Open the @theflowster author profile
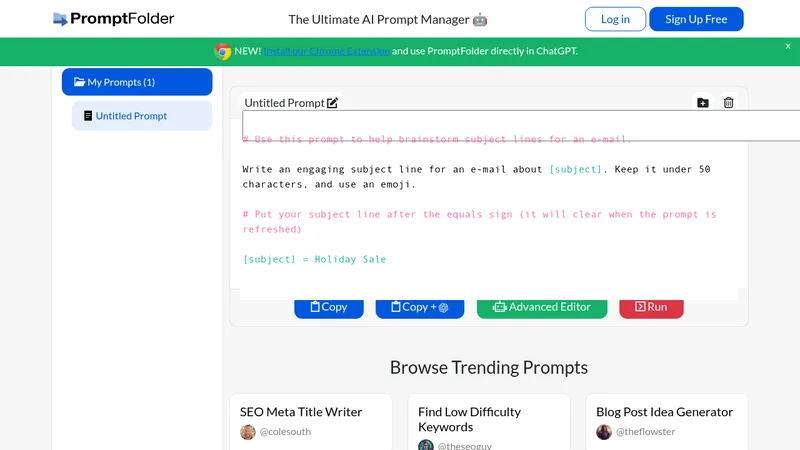Screen dimensions: 800x450 click(645, 432)
